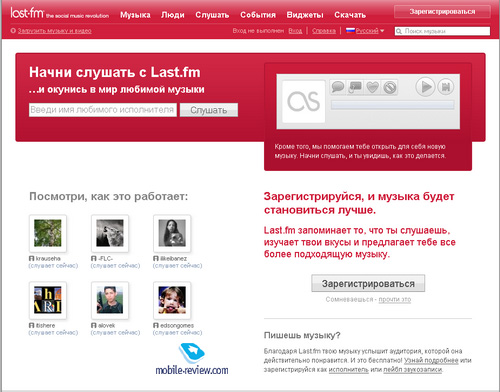Screen dimensions: 500x392
Task: Click the krauseha username link
Action: click(48, 258)
